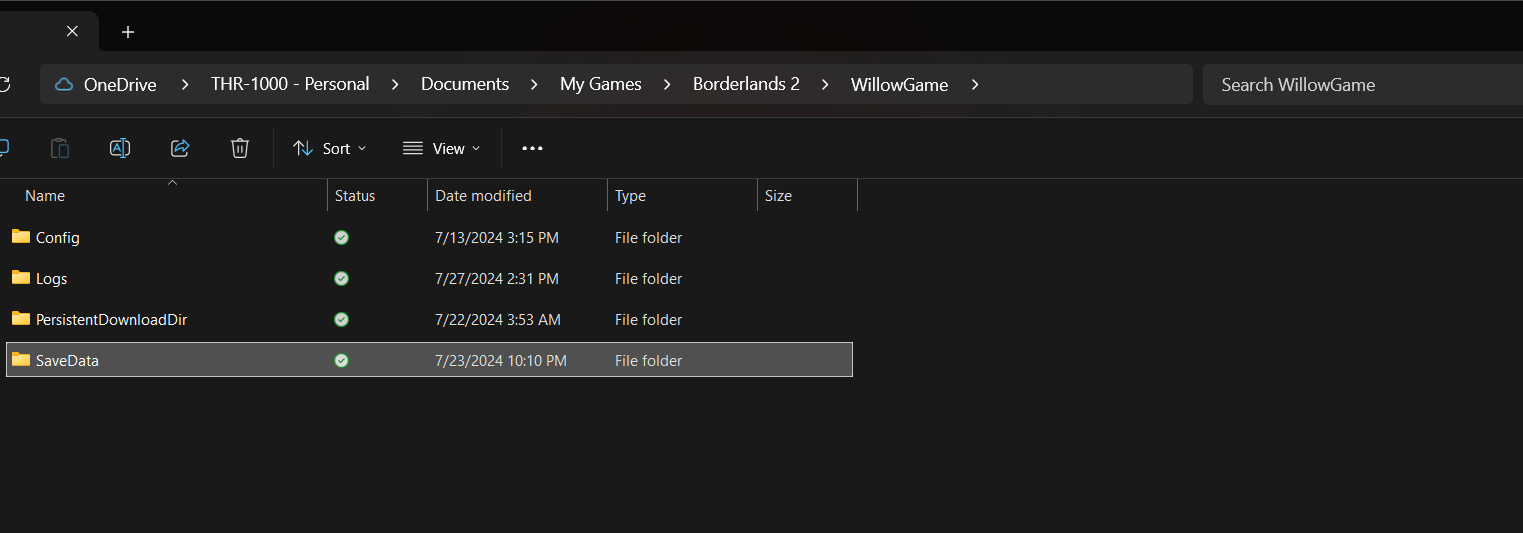This screenshot has height=533, width=1523.
Task: Navigate to Borderlands 2 breadcrumb
Action: tap(746, 84)
